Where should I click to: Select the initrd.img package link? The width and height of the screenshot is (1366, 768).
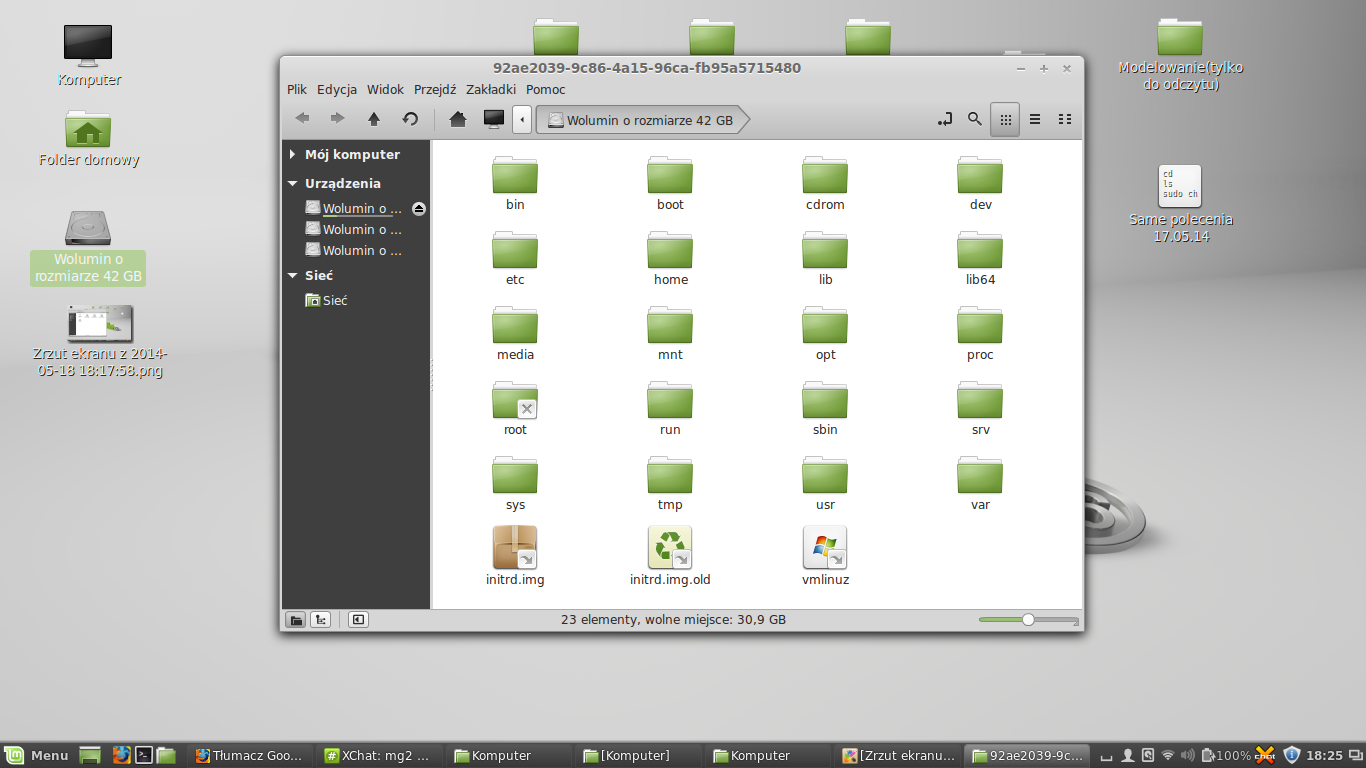click(x=515, y=556)
